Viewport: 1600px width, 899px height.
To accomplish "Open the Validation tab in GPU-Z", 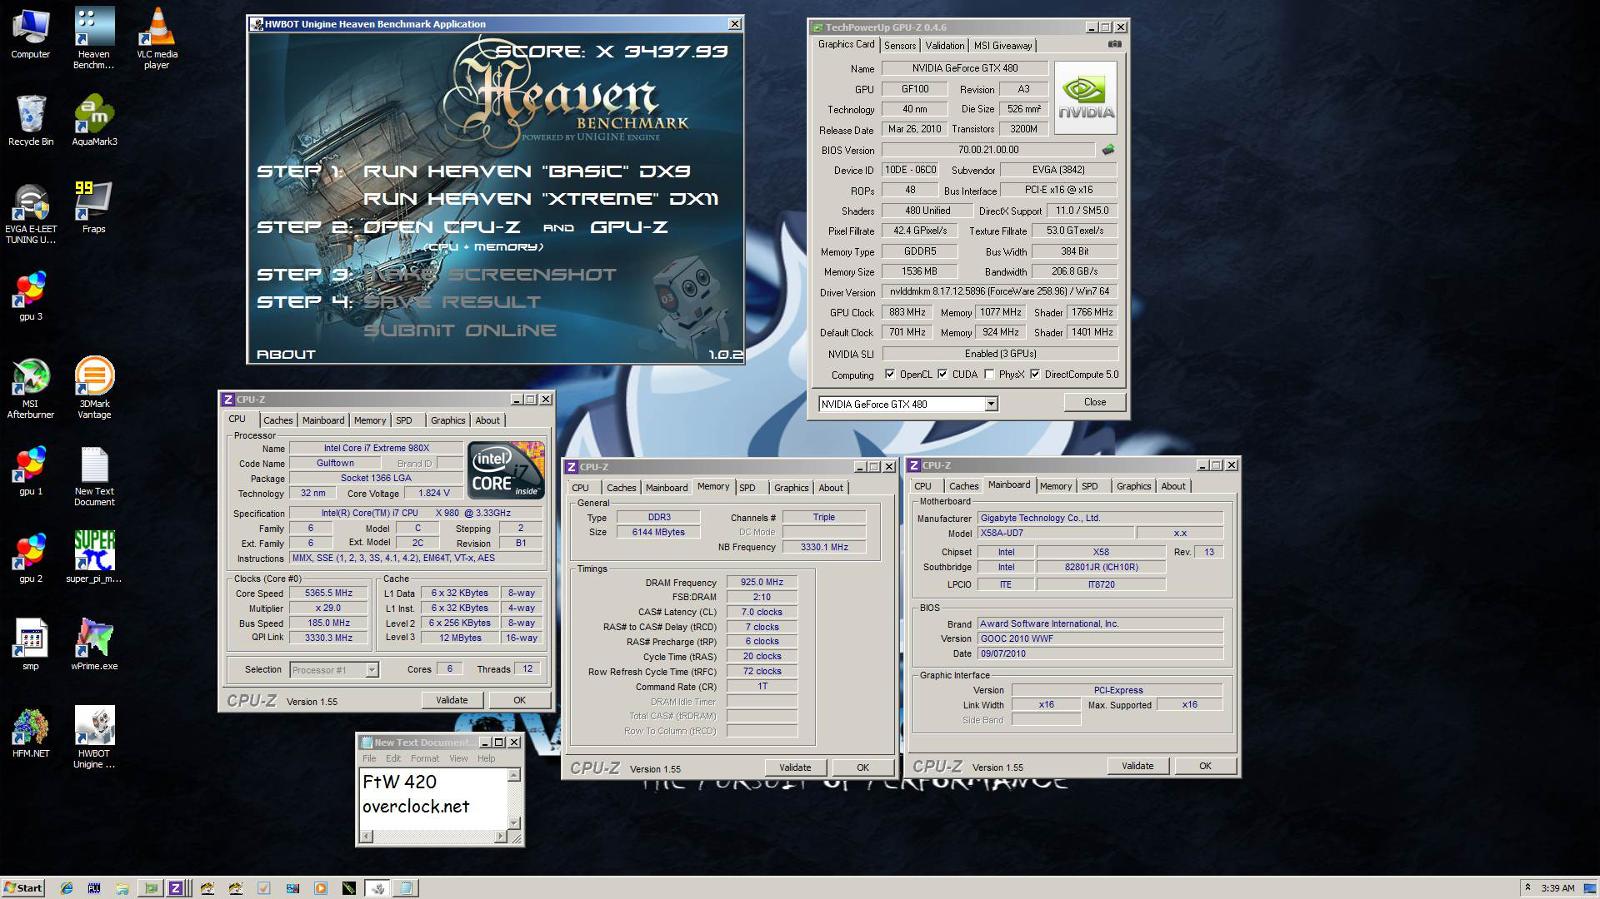I will click(945, 46).
